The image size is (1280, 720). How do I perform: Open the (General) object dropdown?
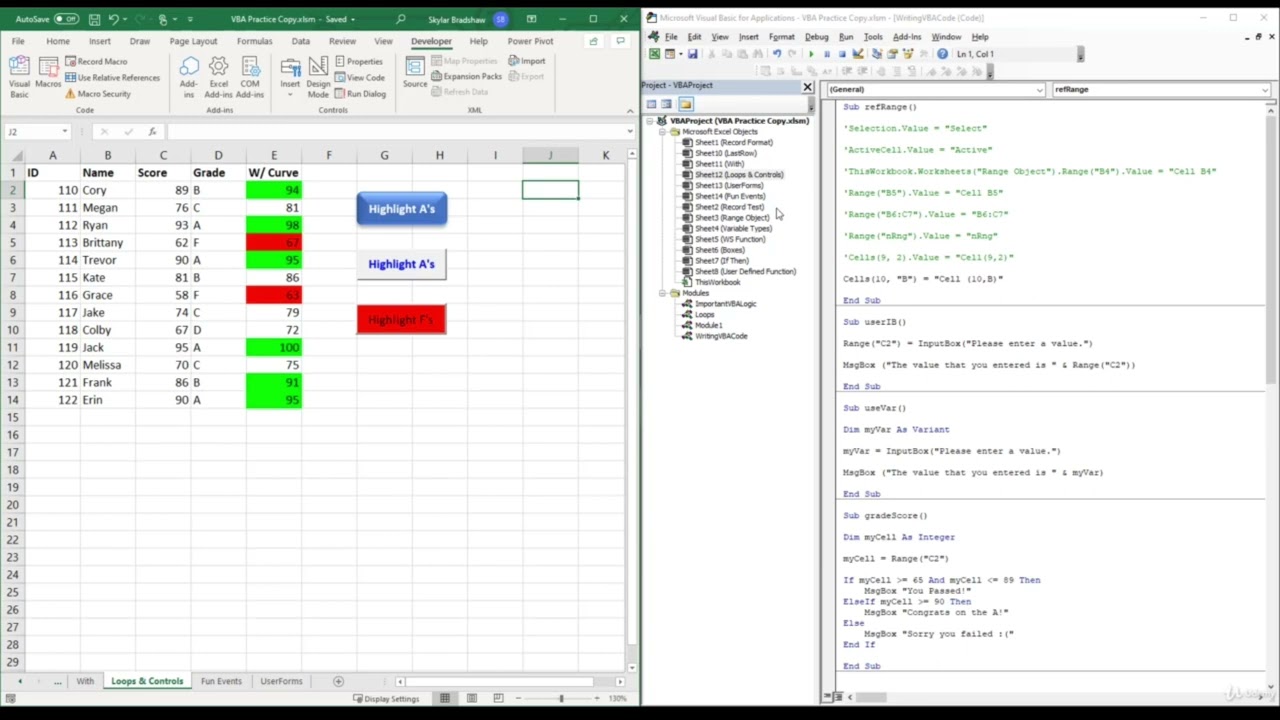tap(1040, 89)
